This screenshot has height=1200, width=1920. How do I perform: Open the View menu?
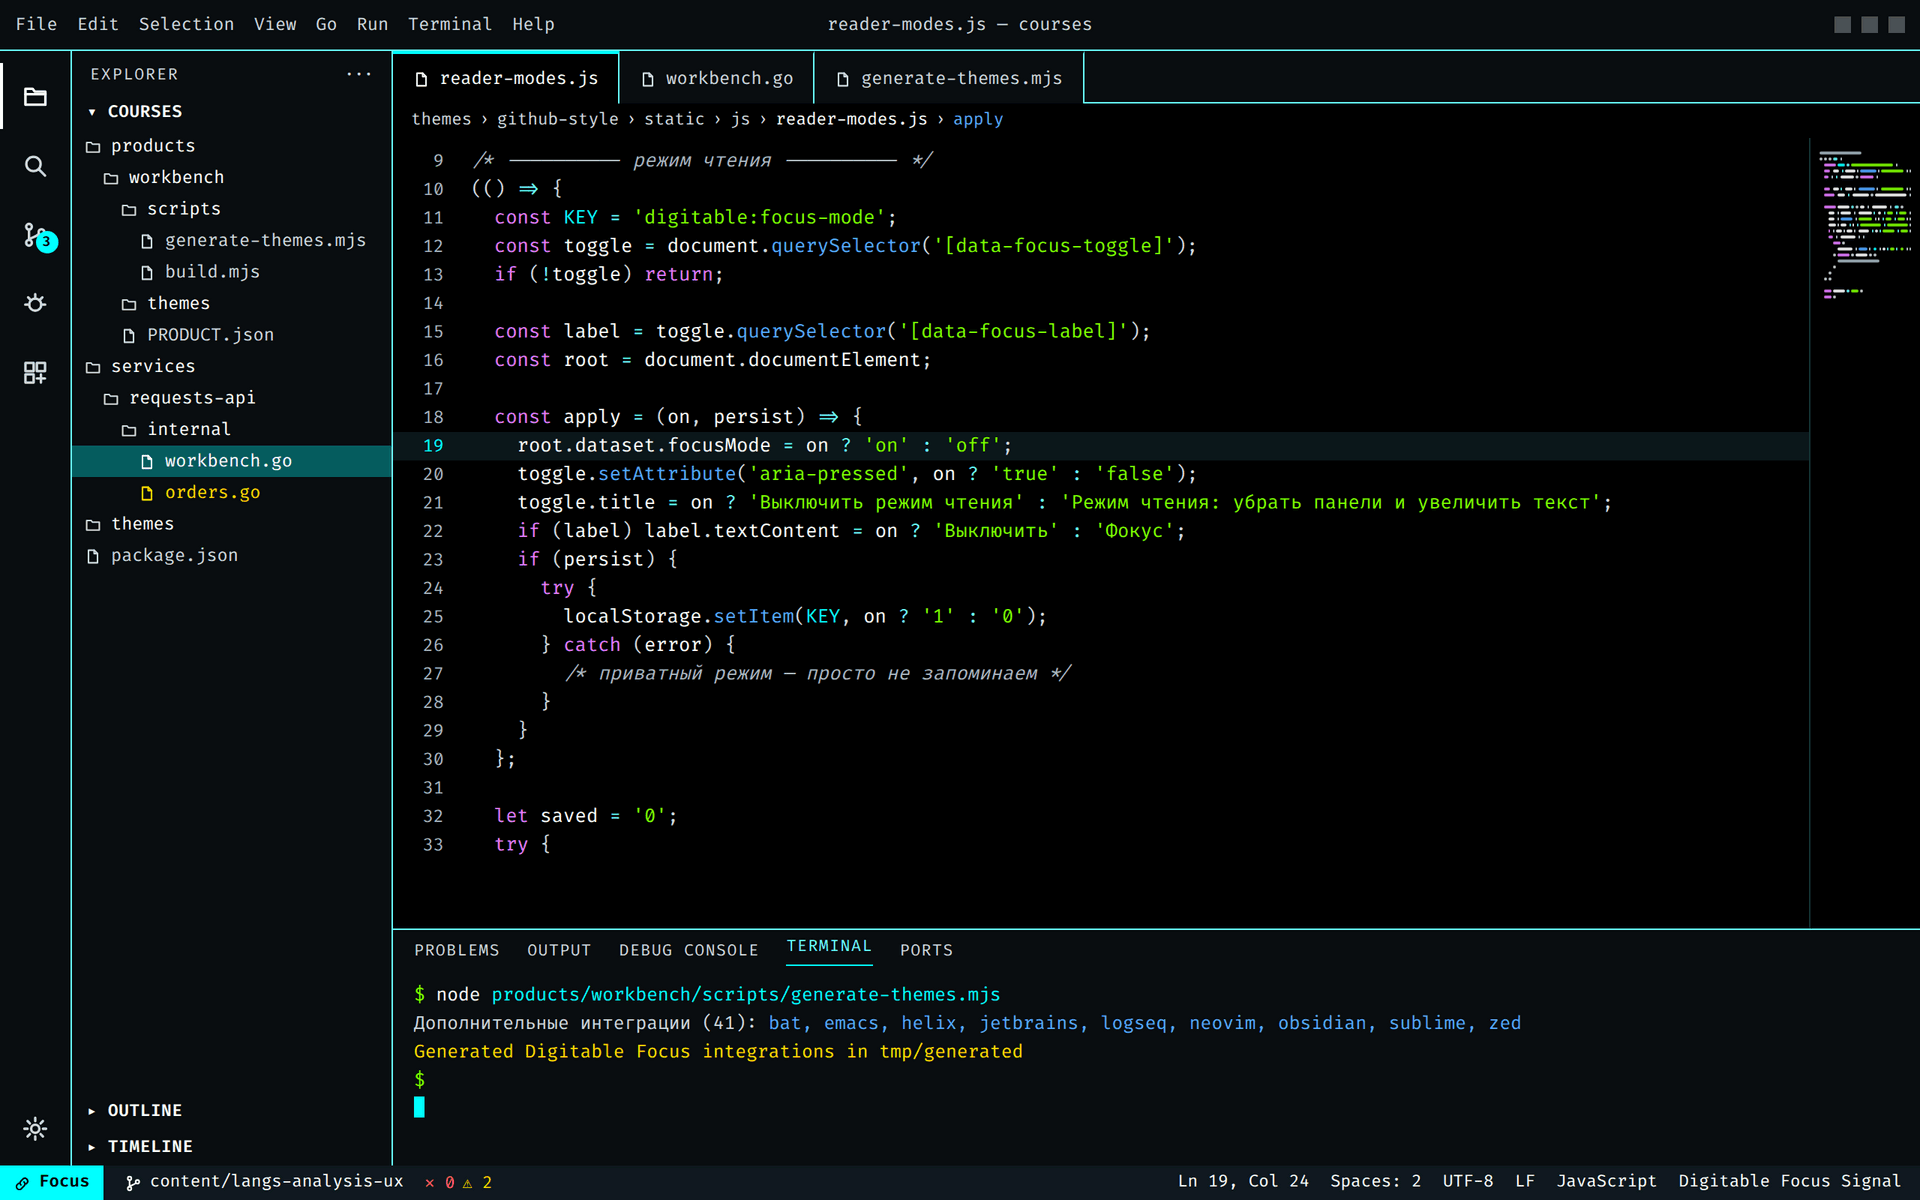275,24
